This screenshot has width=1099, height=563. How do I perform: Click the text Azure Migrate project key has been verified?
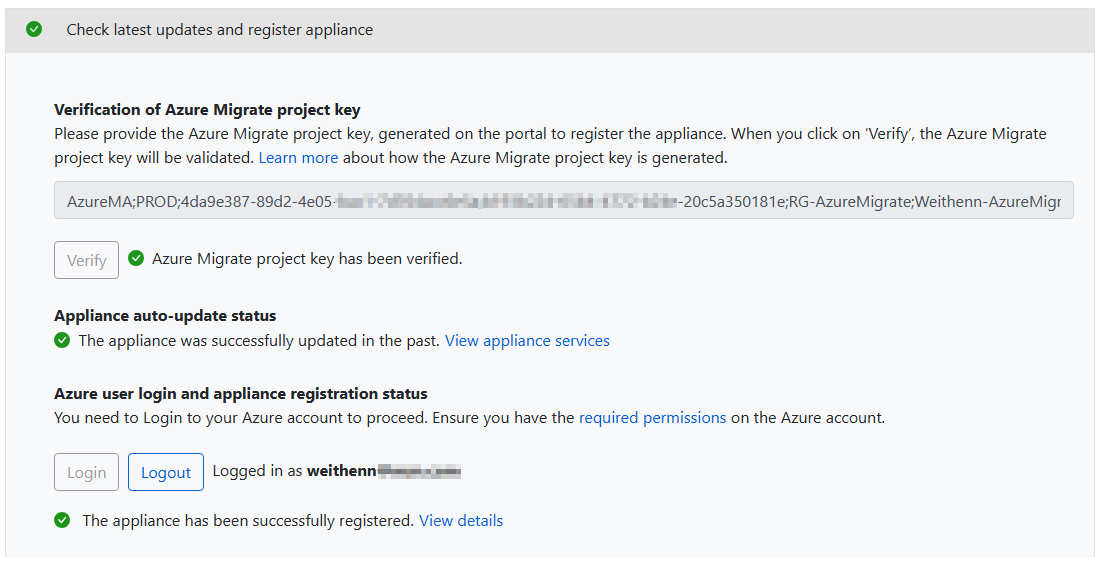[x=307, y=259]
